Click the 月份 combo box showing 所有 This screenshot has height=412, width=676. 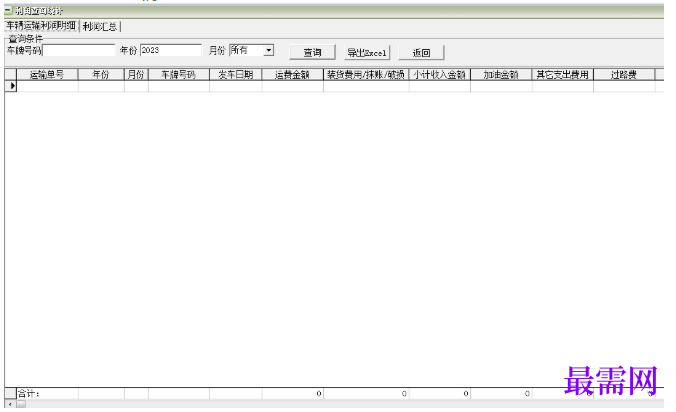251,50
